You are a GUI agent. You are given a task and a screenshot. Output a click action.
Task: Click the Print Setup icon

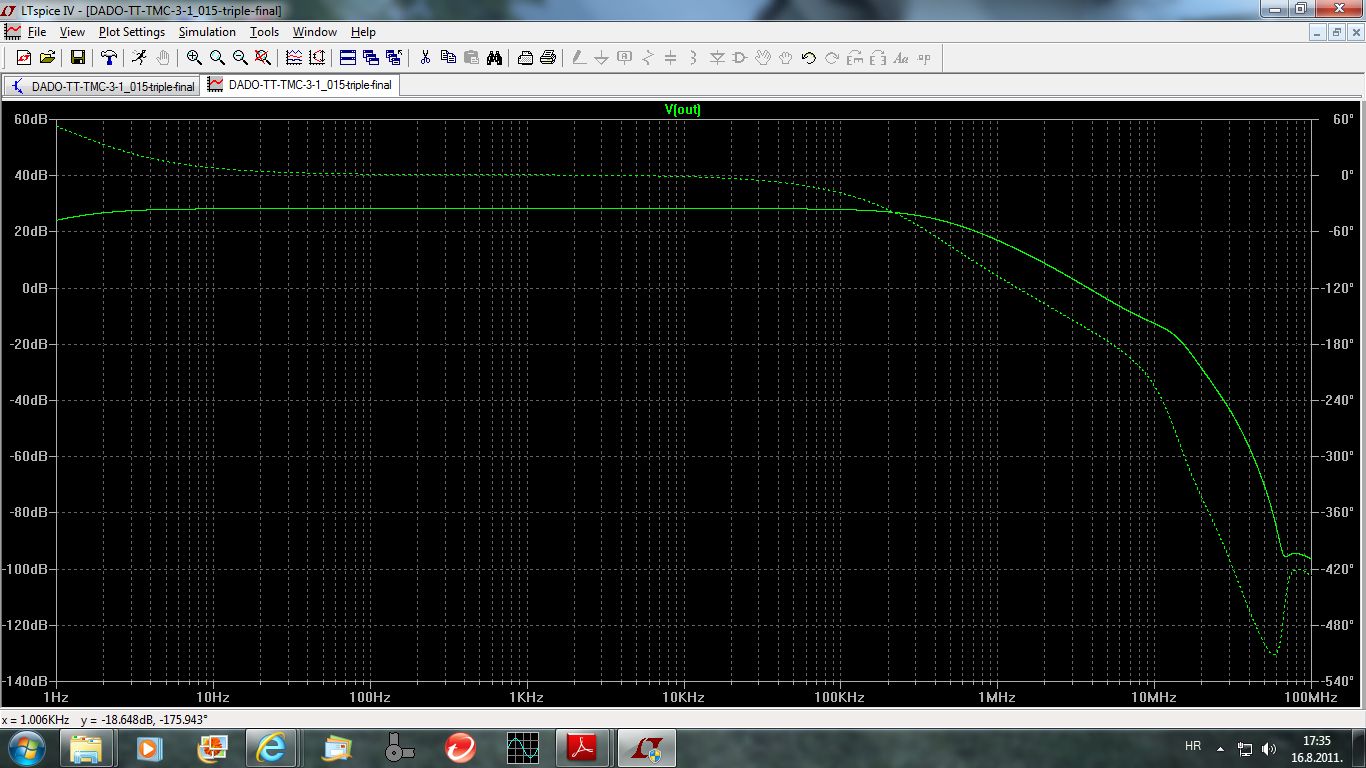point(525,58)
